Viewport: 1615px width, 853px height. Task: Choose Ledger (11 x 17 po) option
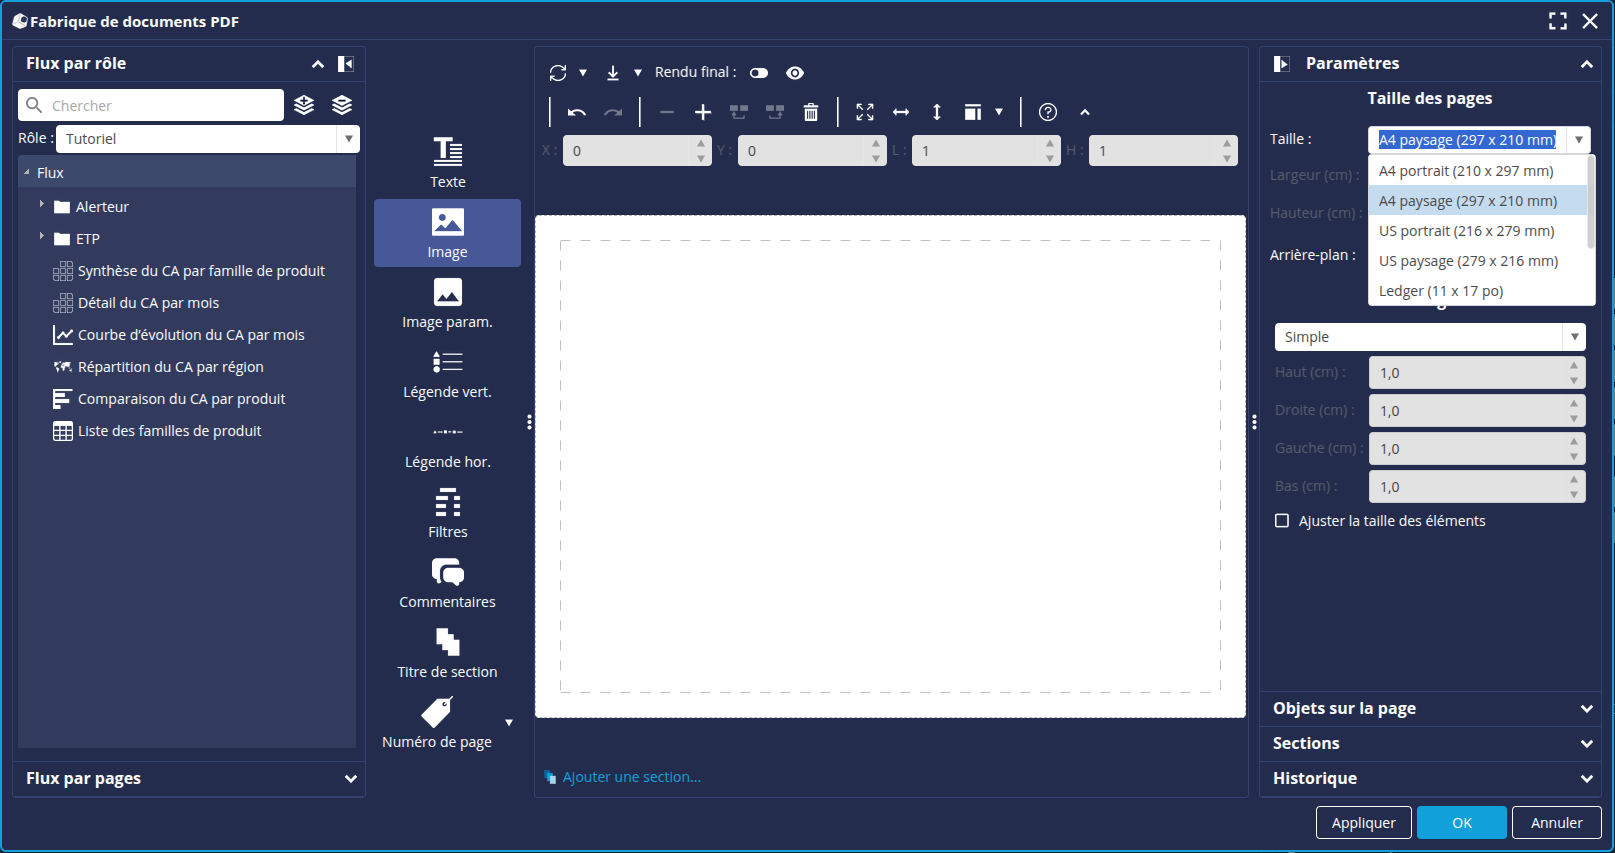click(x=1440, y=291)
